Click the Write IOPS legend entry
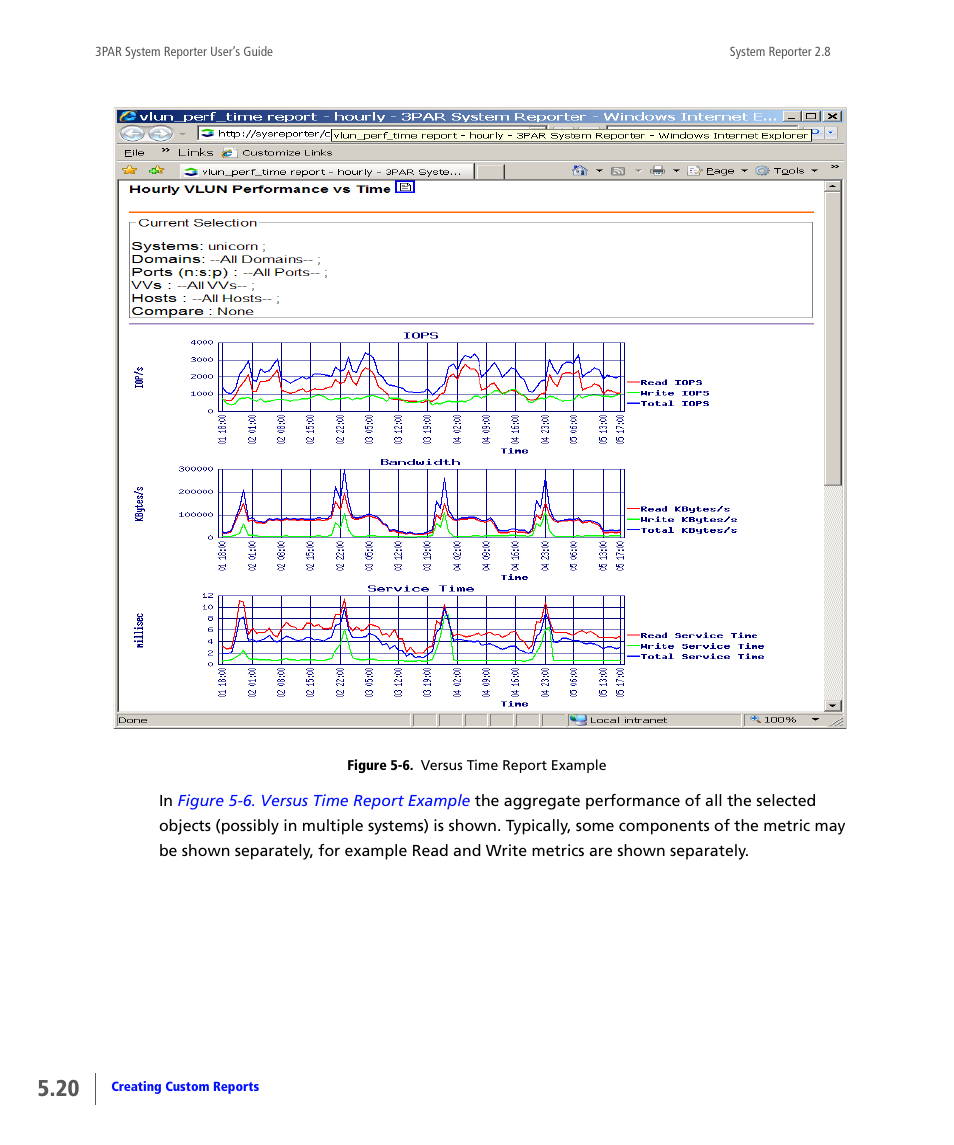Image resolution: width=954 pixels, height=1145 pixels. coord(668,393)
